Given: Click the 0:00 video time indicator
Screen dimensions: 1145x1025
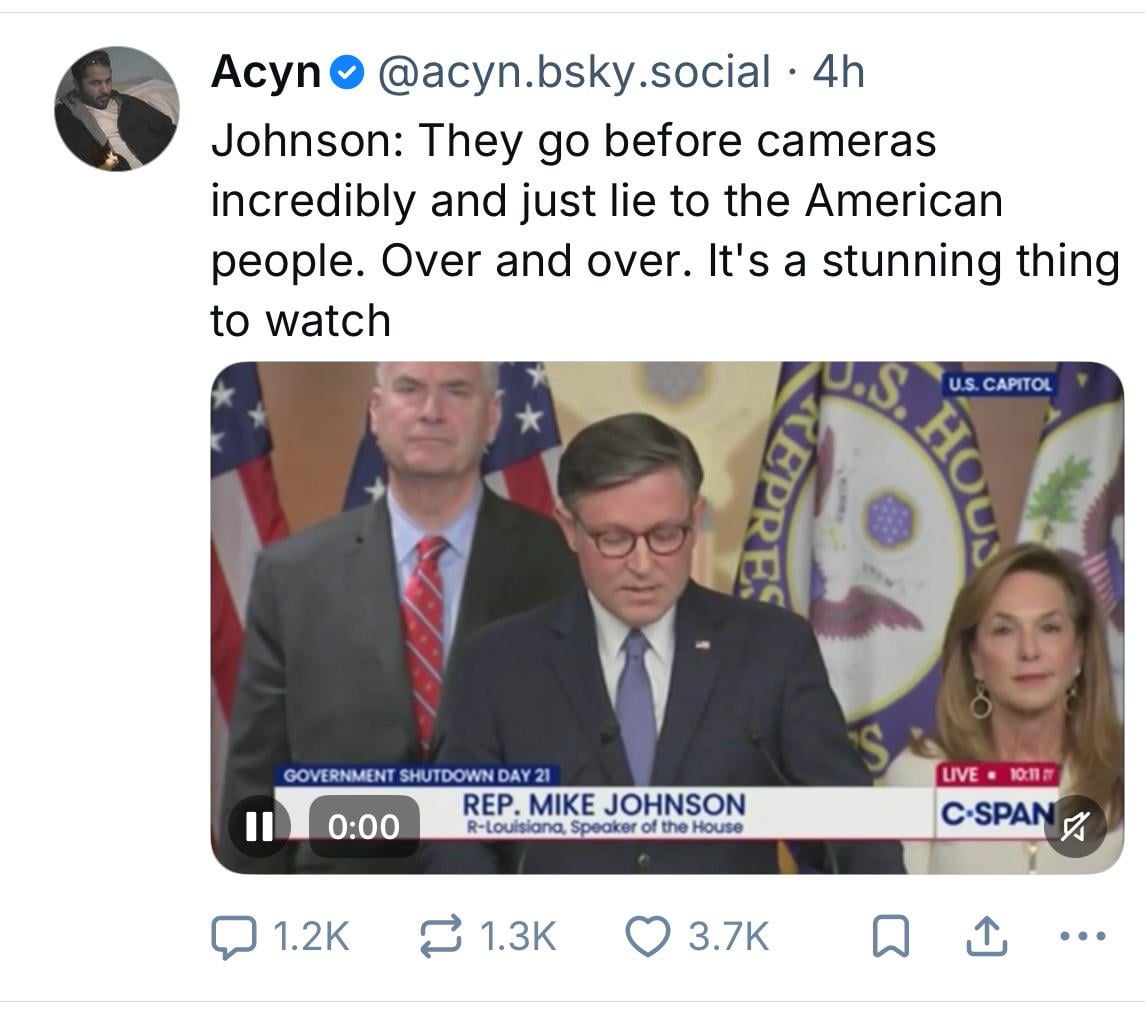Looking at the screenshot, I should [363, 826].
